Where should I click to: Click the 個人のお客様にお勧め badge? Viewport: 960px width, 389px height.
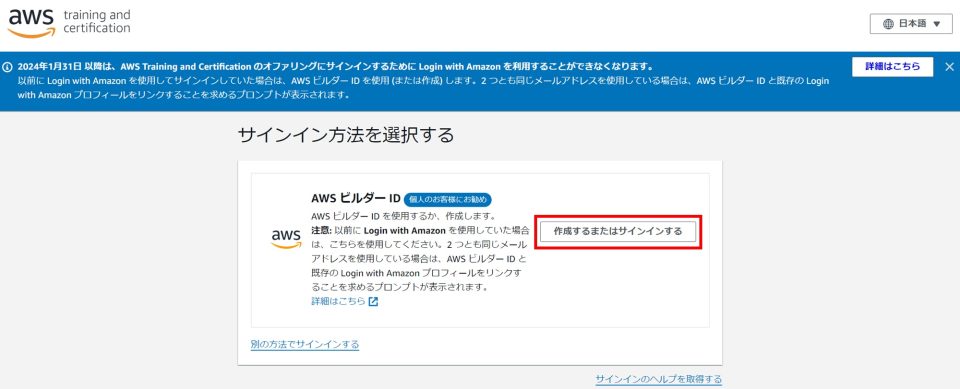pyautogui.click(x=448, y=200)
